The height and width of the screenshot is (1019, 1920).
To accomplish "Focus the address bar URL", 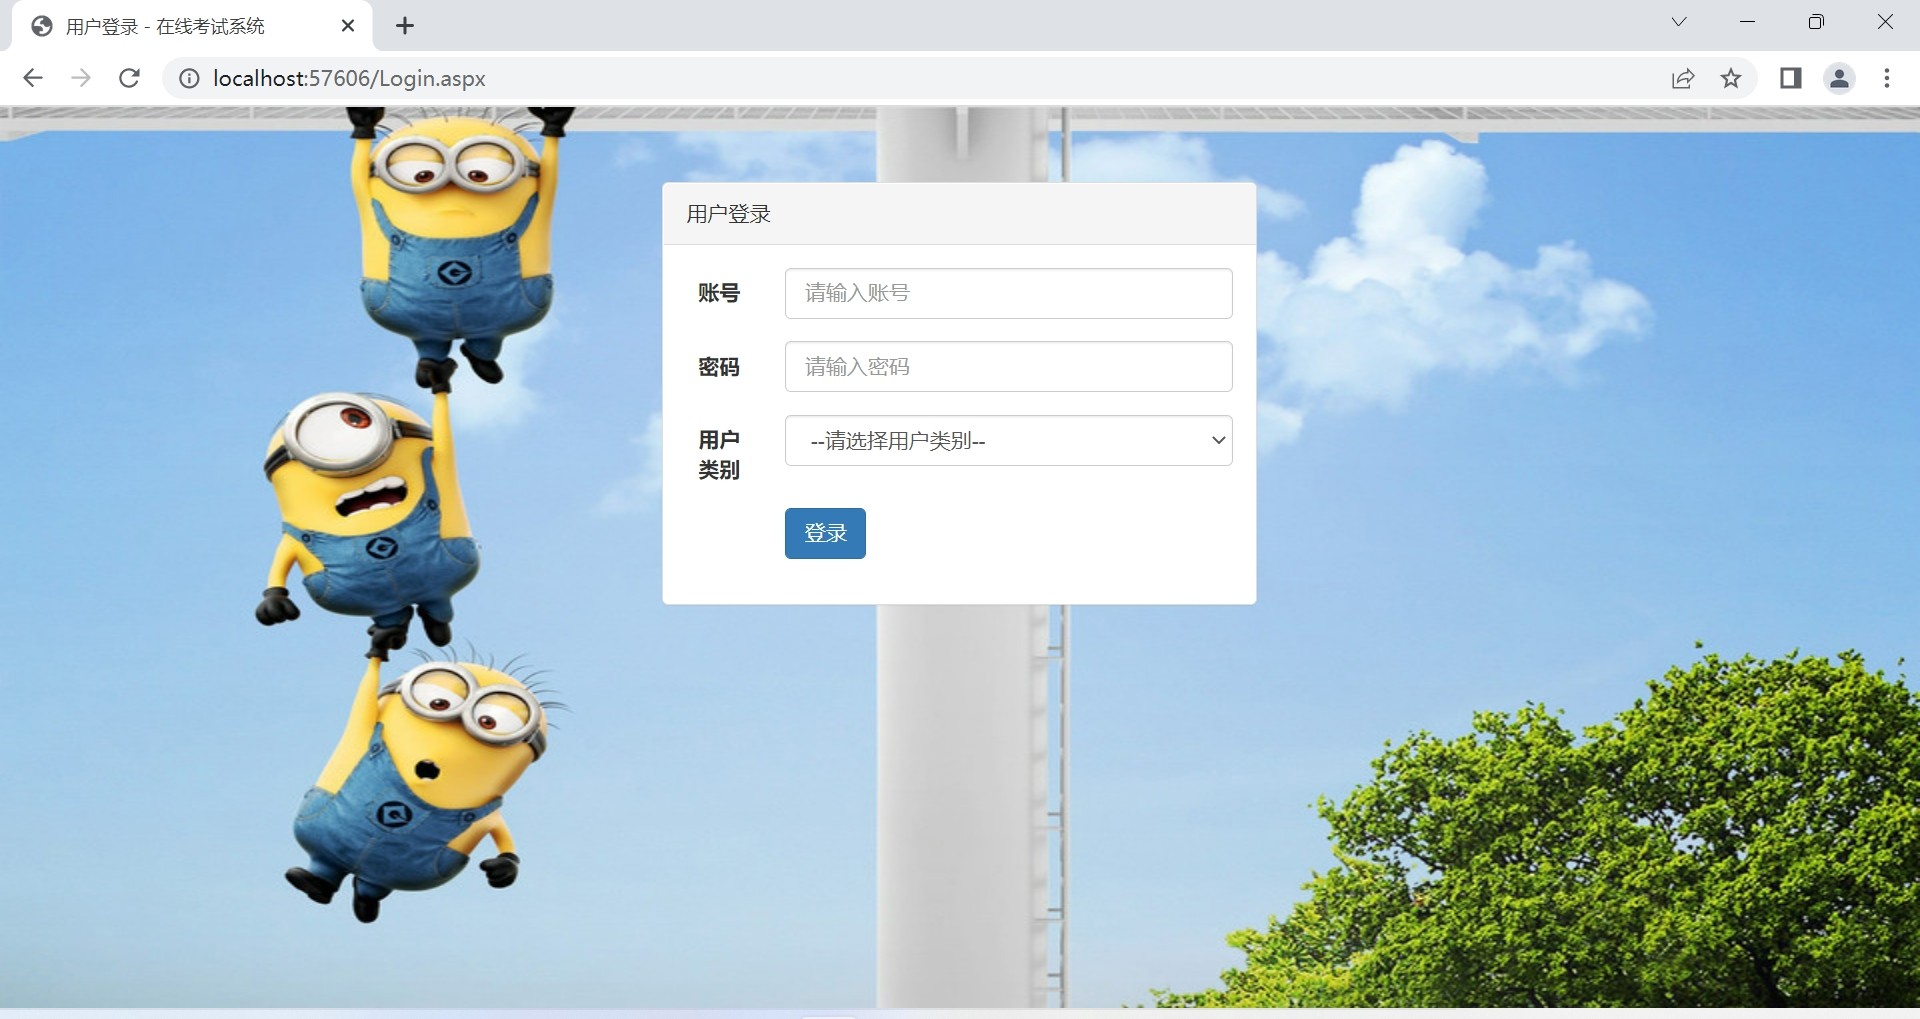I will (349, 78).
